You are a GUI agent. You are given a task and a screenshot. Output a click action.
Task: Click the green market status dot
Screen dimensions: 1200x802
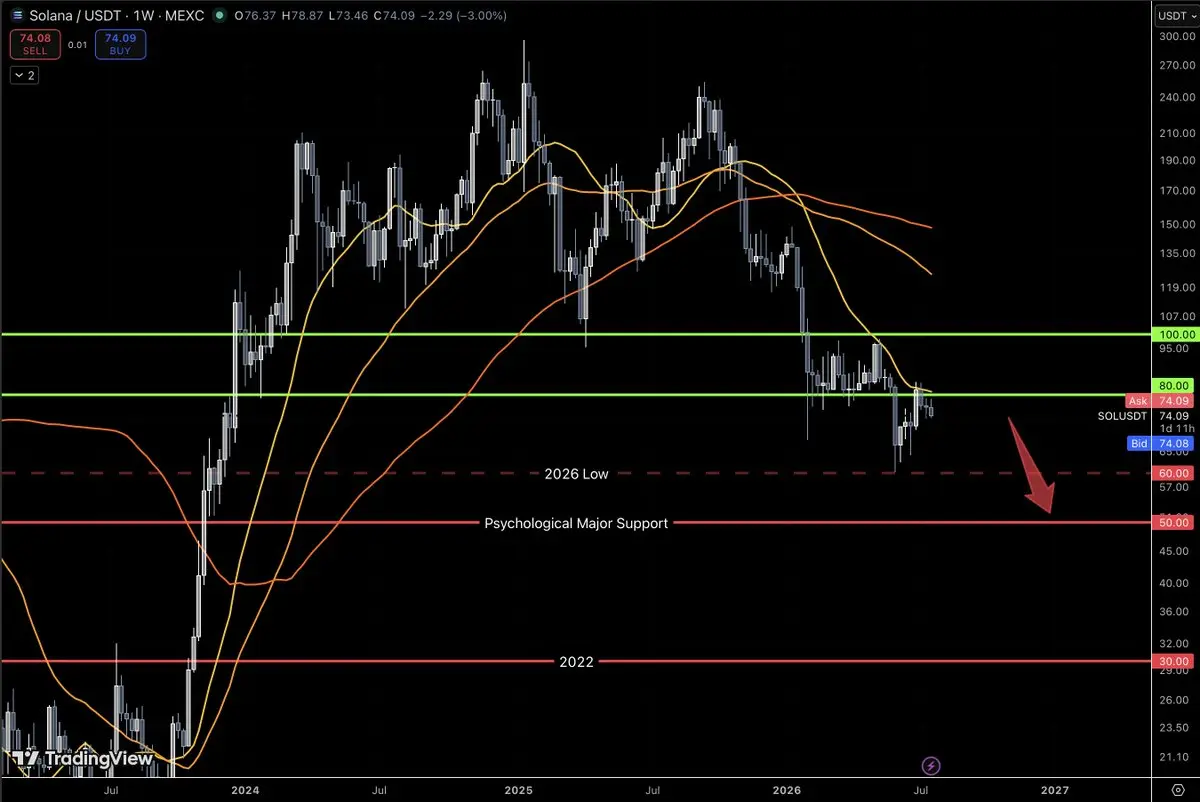[x=220, y=16]
